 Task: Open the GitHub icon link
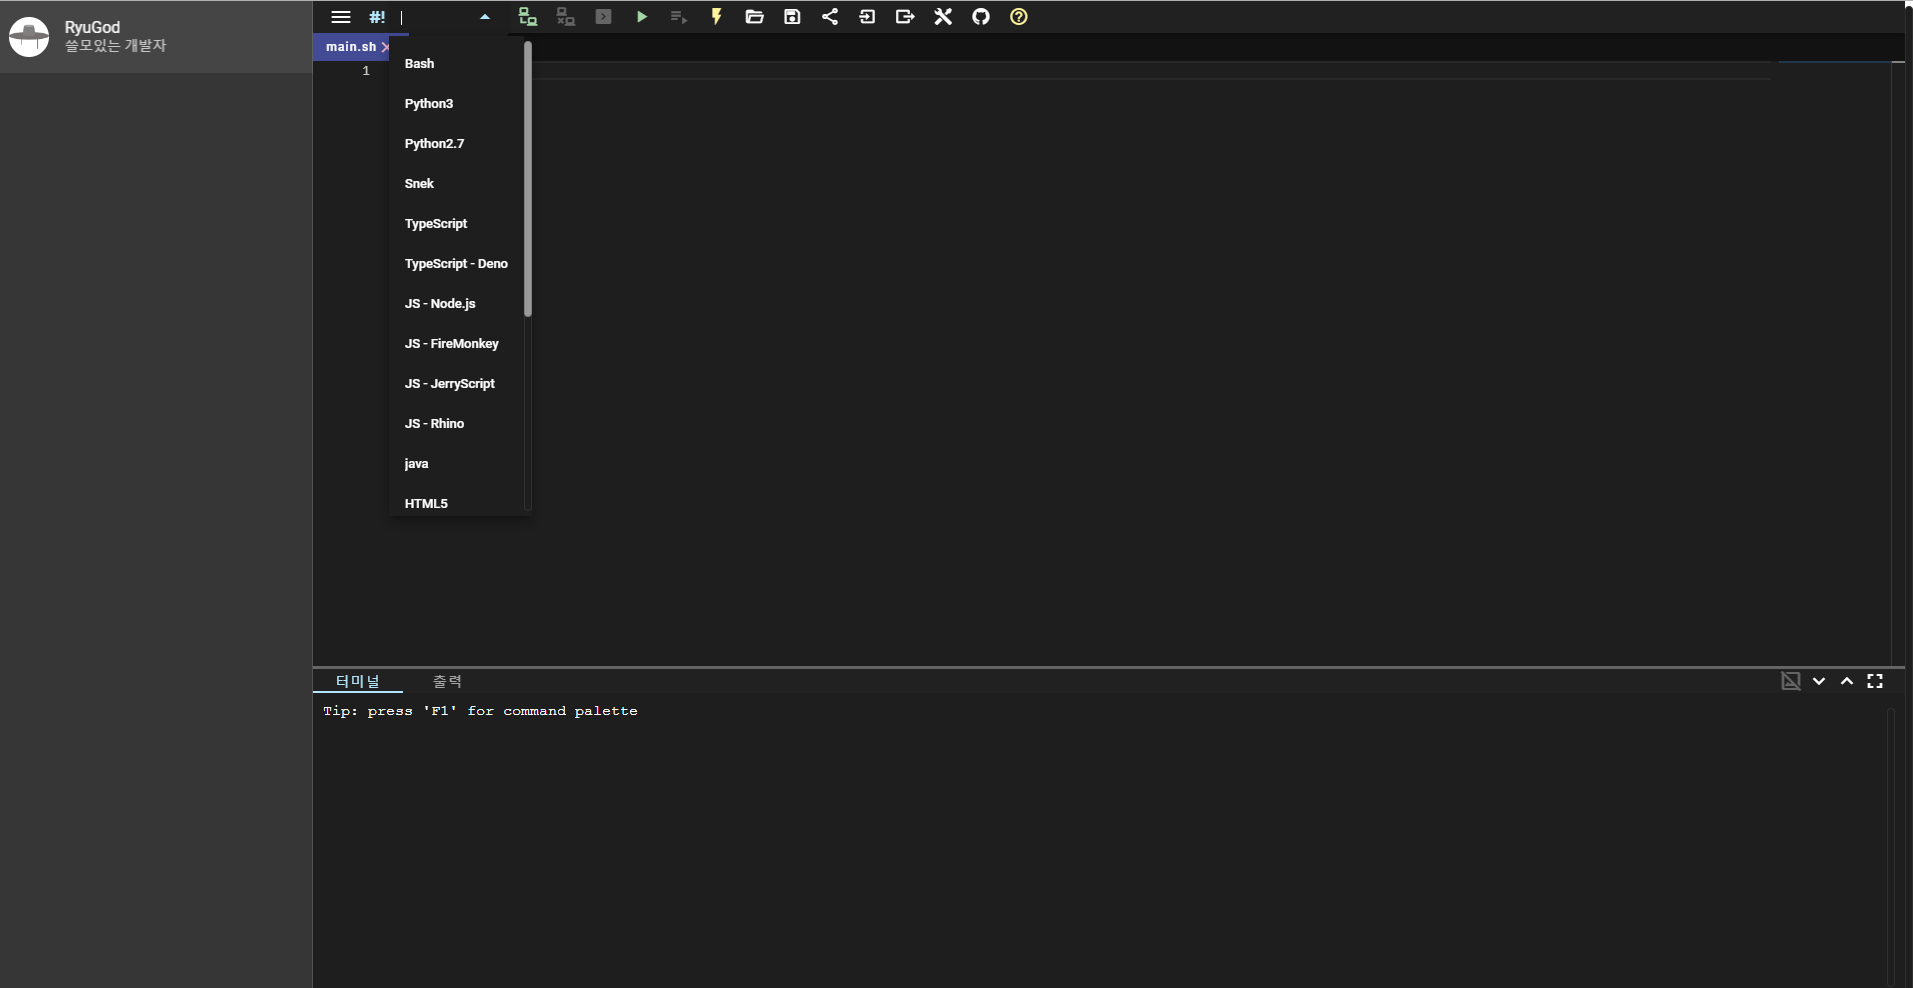(981, 17)
